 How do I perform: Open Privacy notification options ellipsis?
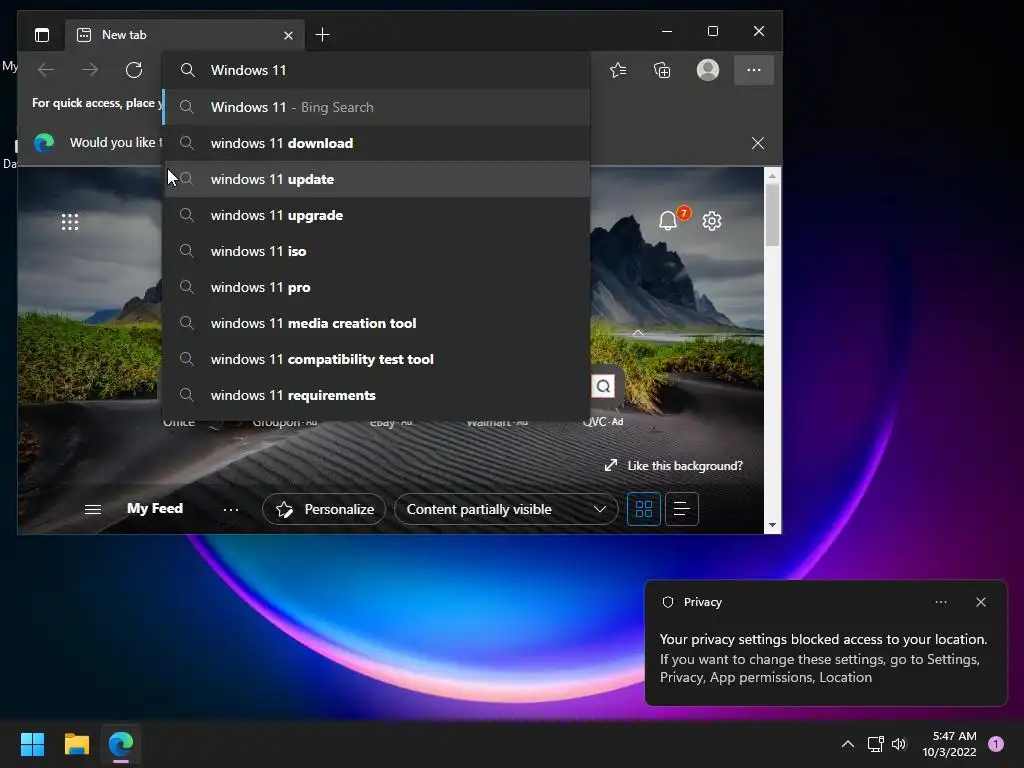[x=941, y=602]
